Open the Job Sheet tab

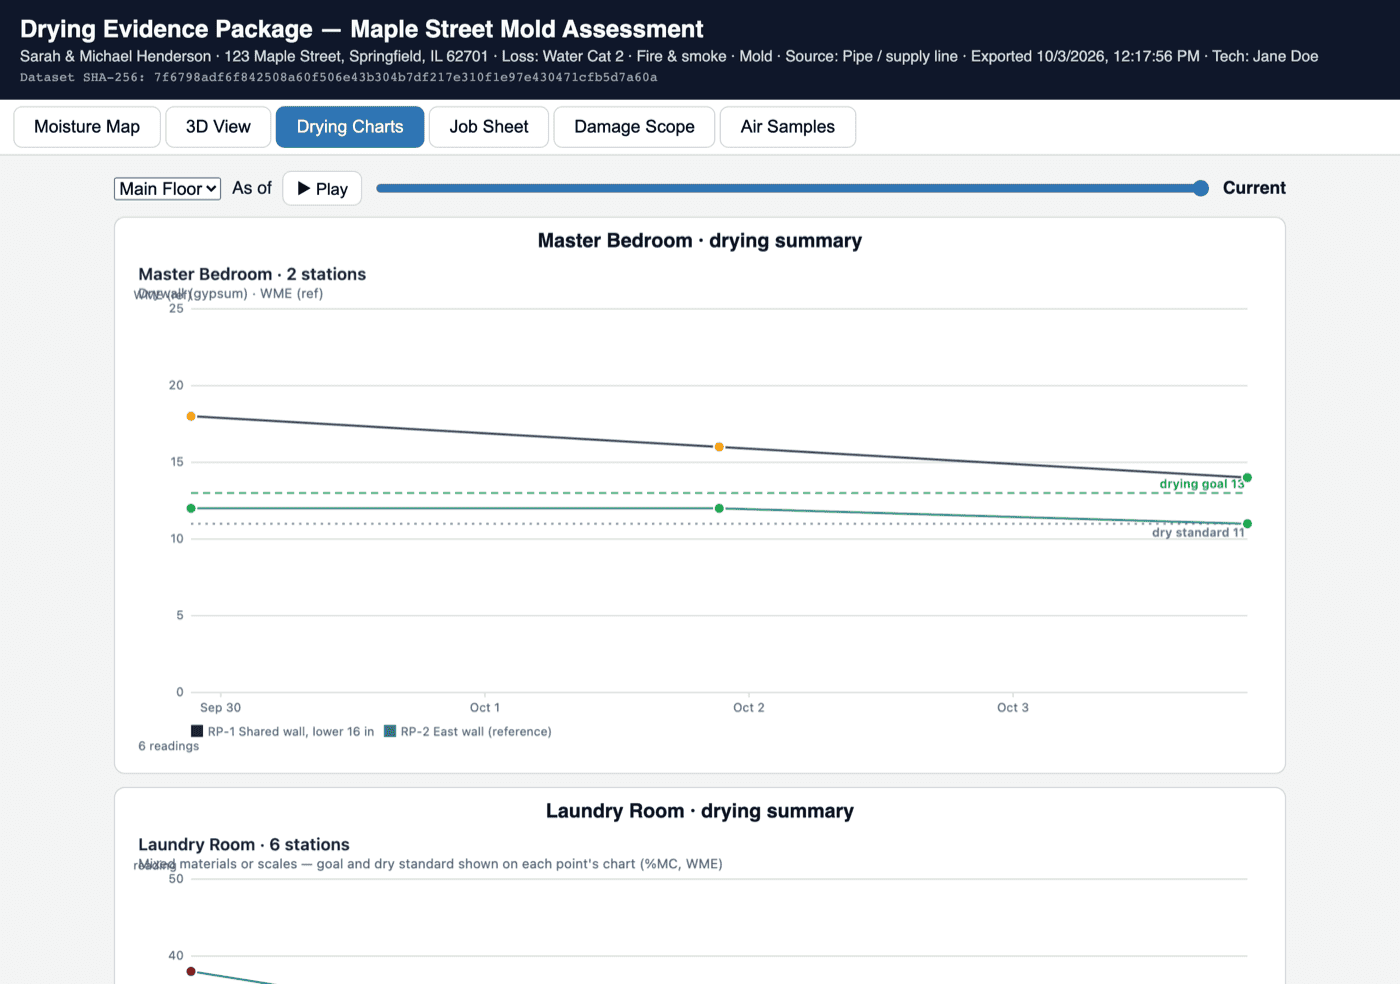[x=489, y=127]
